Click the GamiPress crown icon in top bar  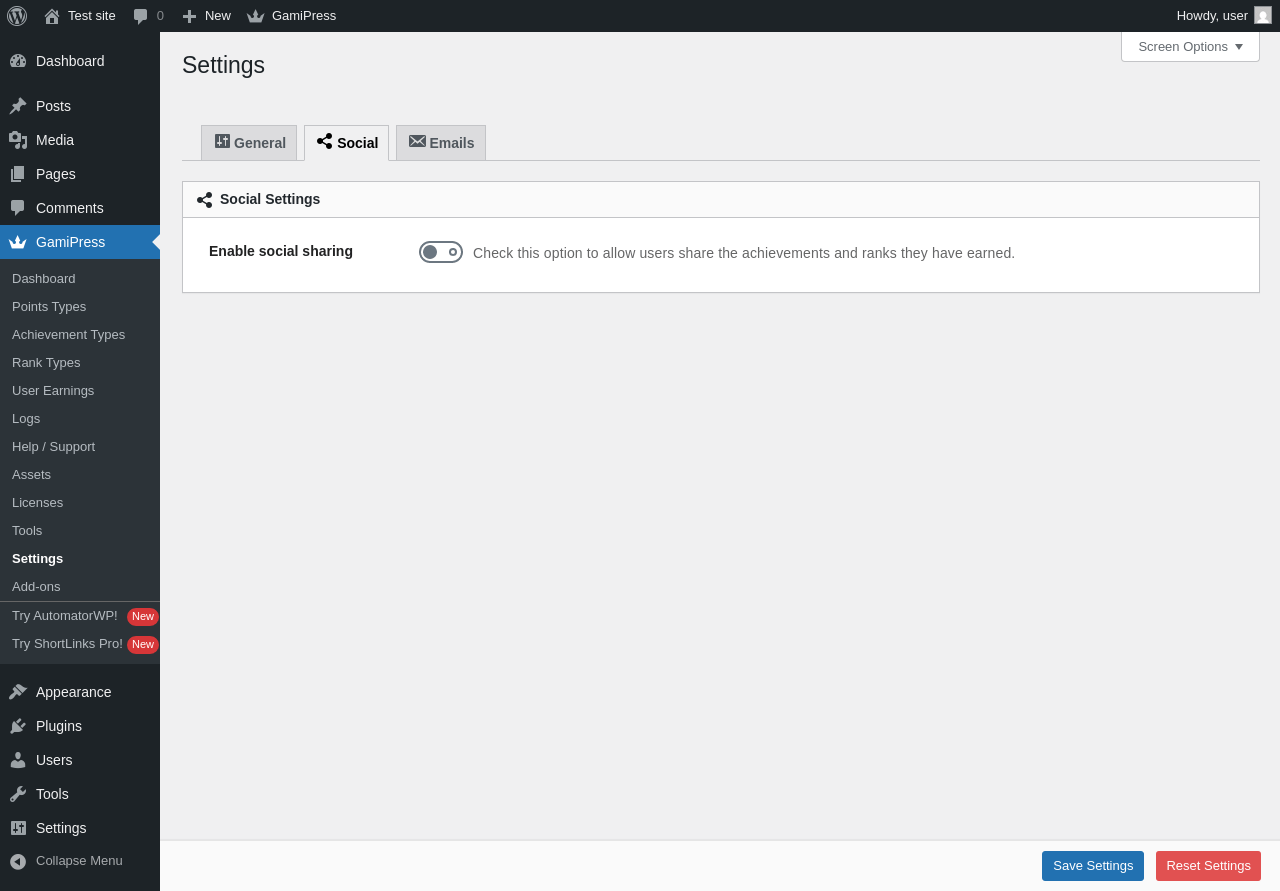(x=256, y=16)
